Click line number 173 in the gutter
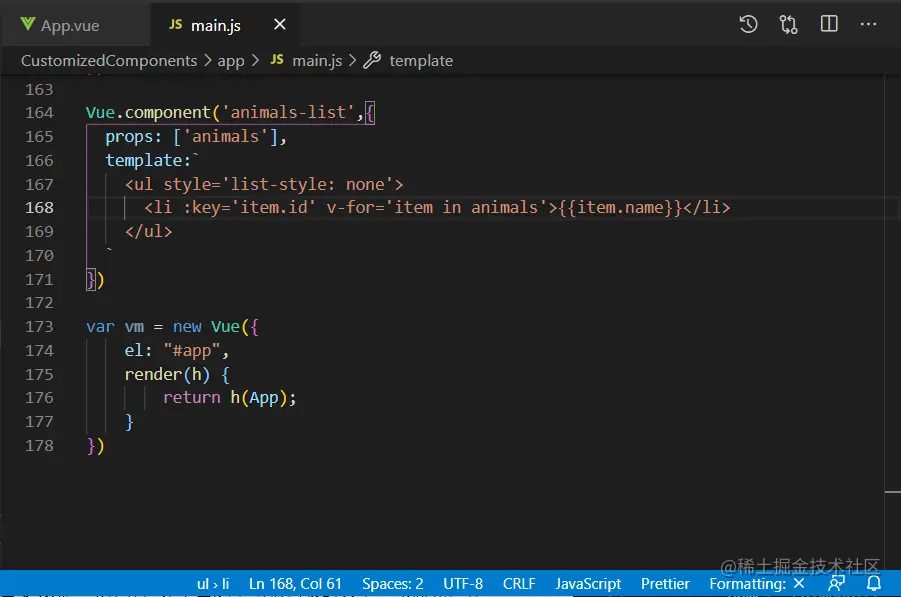 (39, 326)
